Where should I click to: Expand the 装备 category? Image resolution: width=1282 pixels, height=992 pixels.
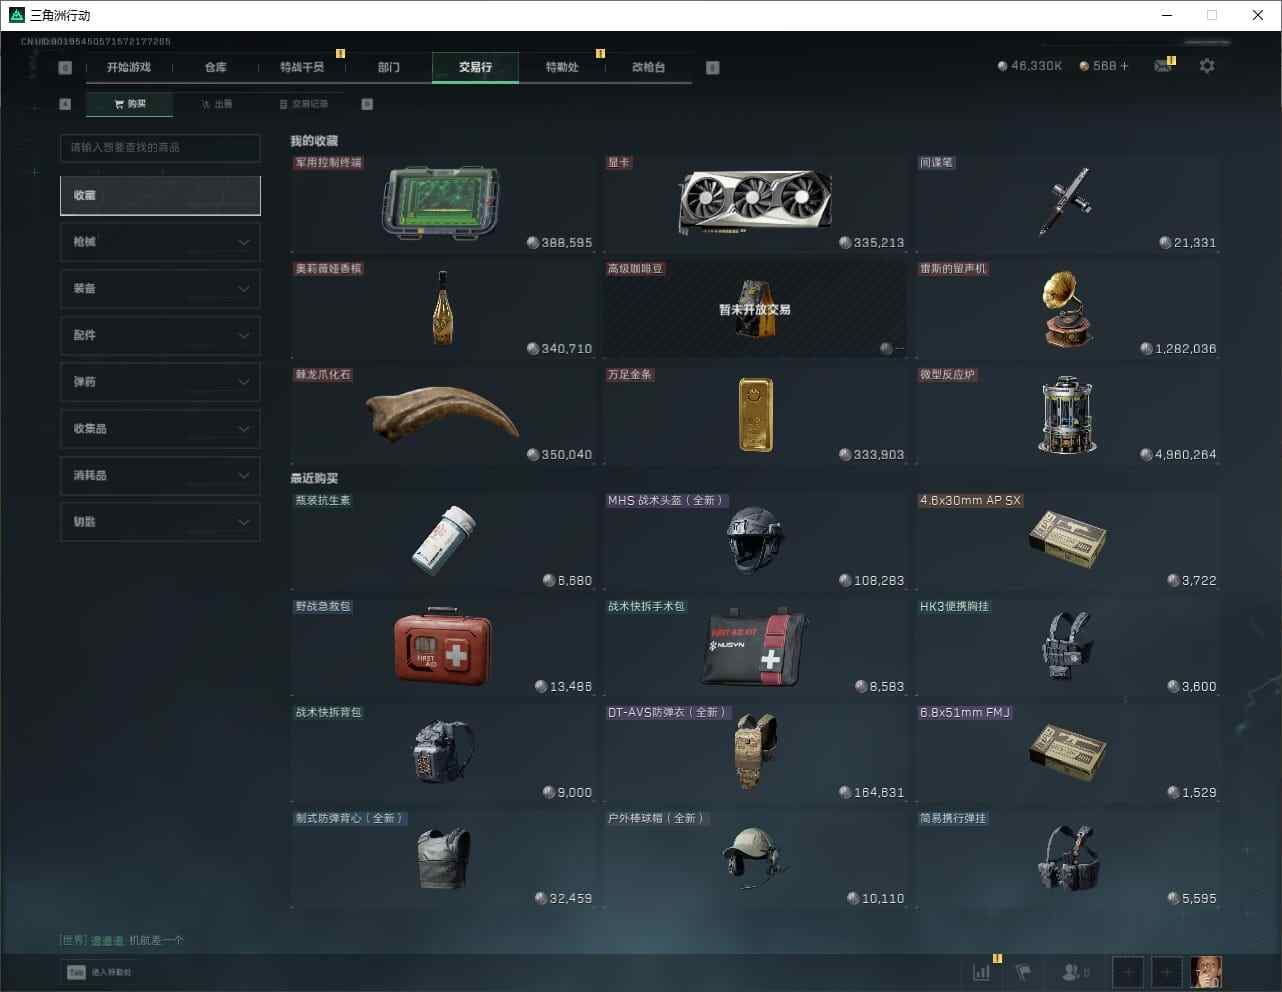[x=160, y=289]
